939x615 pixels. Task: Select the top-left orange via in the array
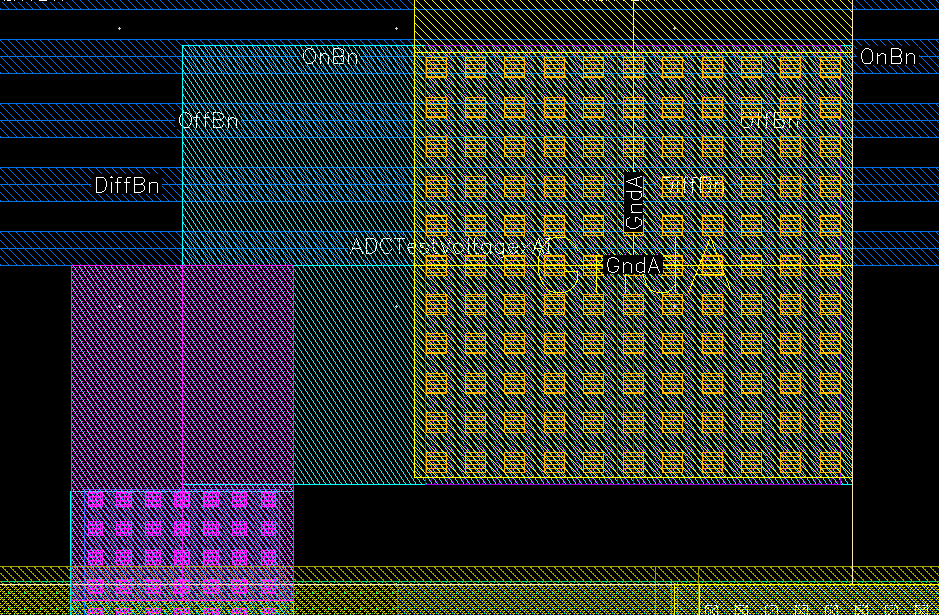coord(436,68)
